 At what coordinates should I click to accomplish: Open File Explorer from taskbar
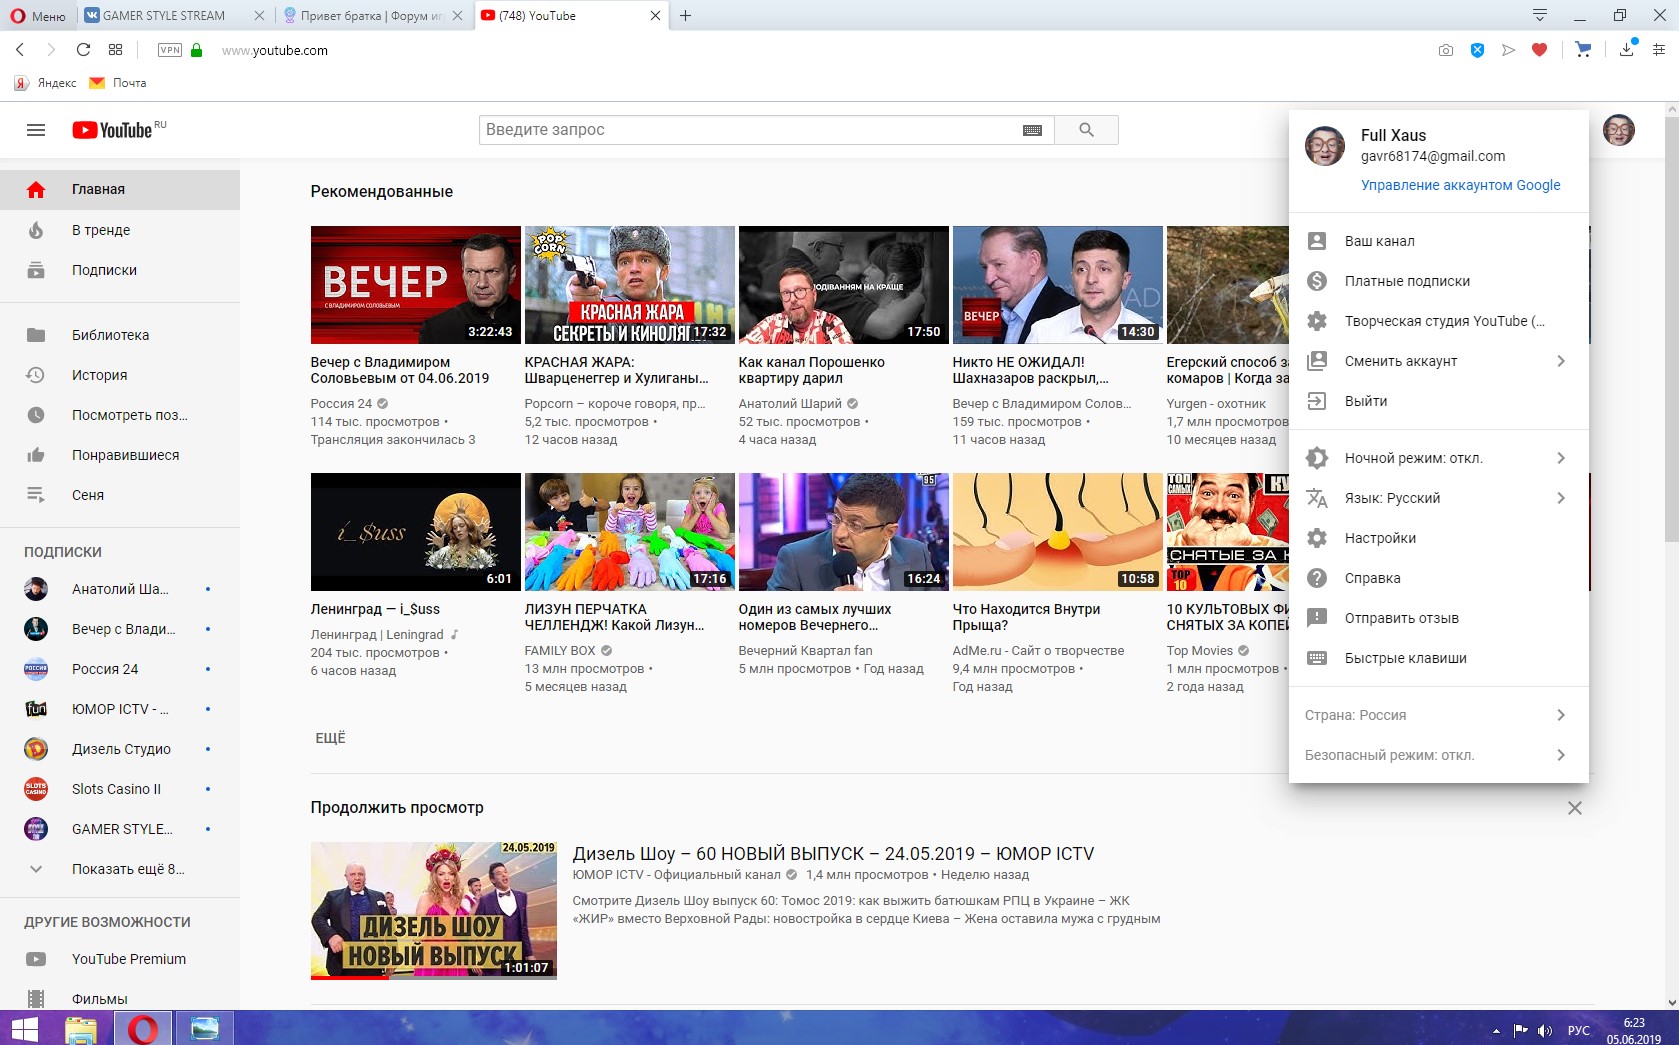coord(81,1028)
